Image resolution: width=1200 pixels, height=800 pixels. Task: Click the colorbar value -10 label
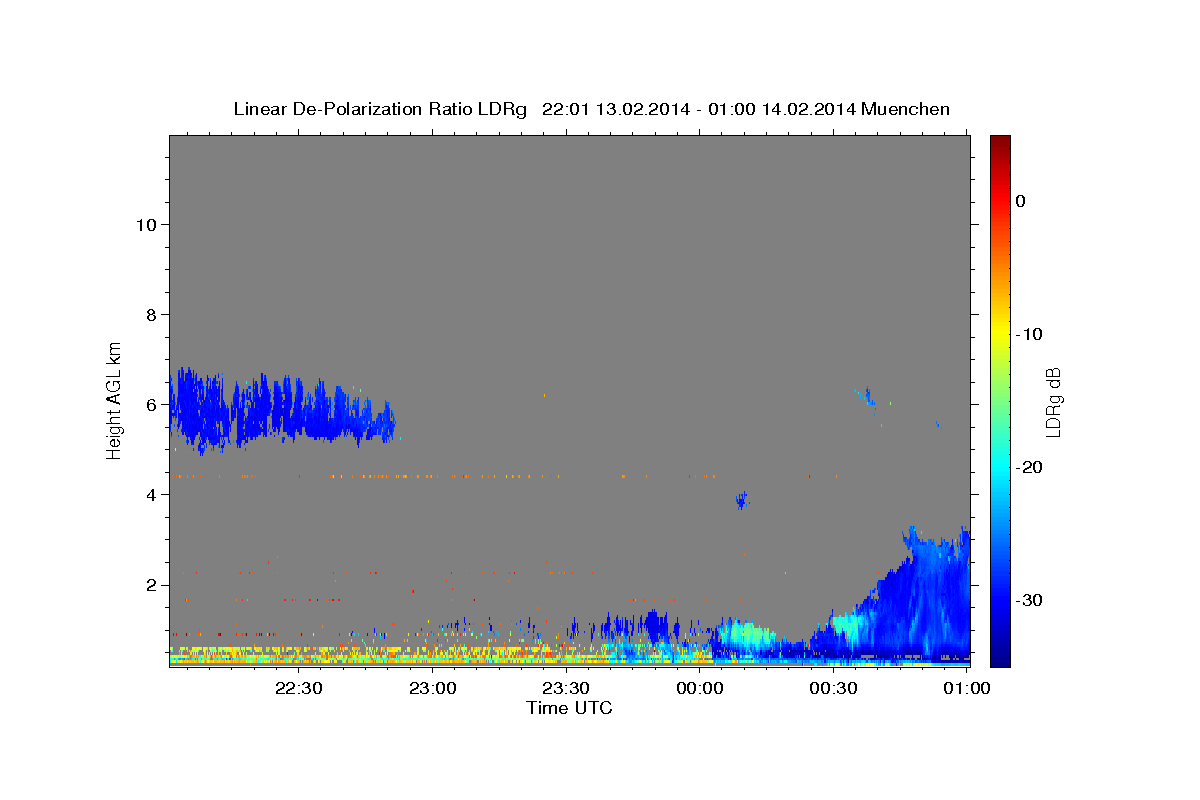[1028, 334]
